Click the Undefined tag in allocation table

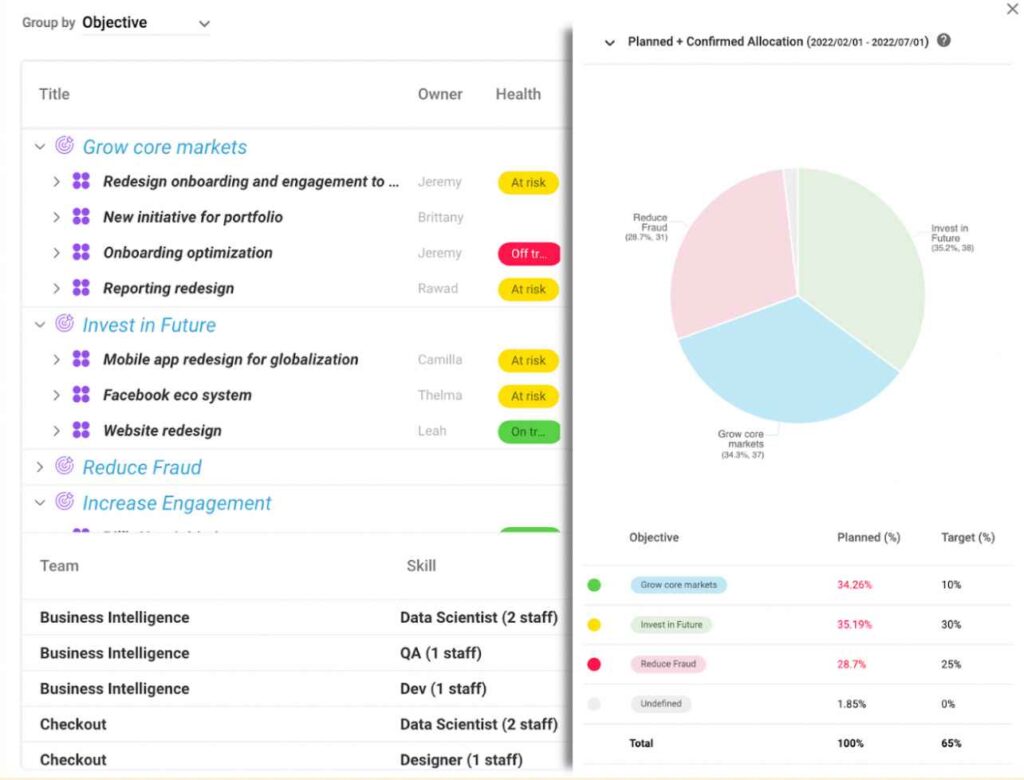point(661,704)
